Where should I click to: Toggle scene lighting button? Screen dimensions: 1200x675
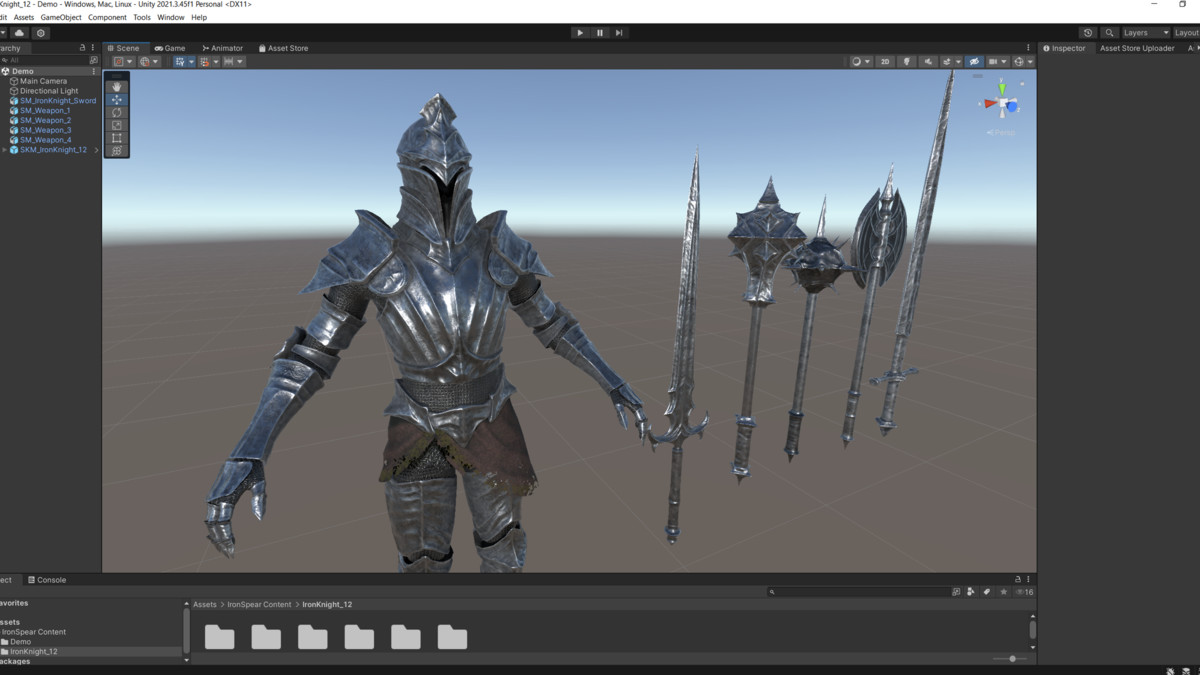click(x=907, y=62)
